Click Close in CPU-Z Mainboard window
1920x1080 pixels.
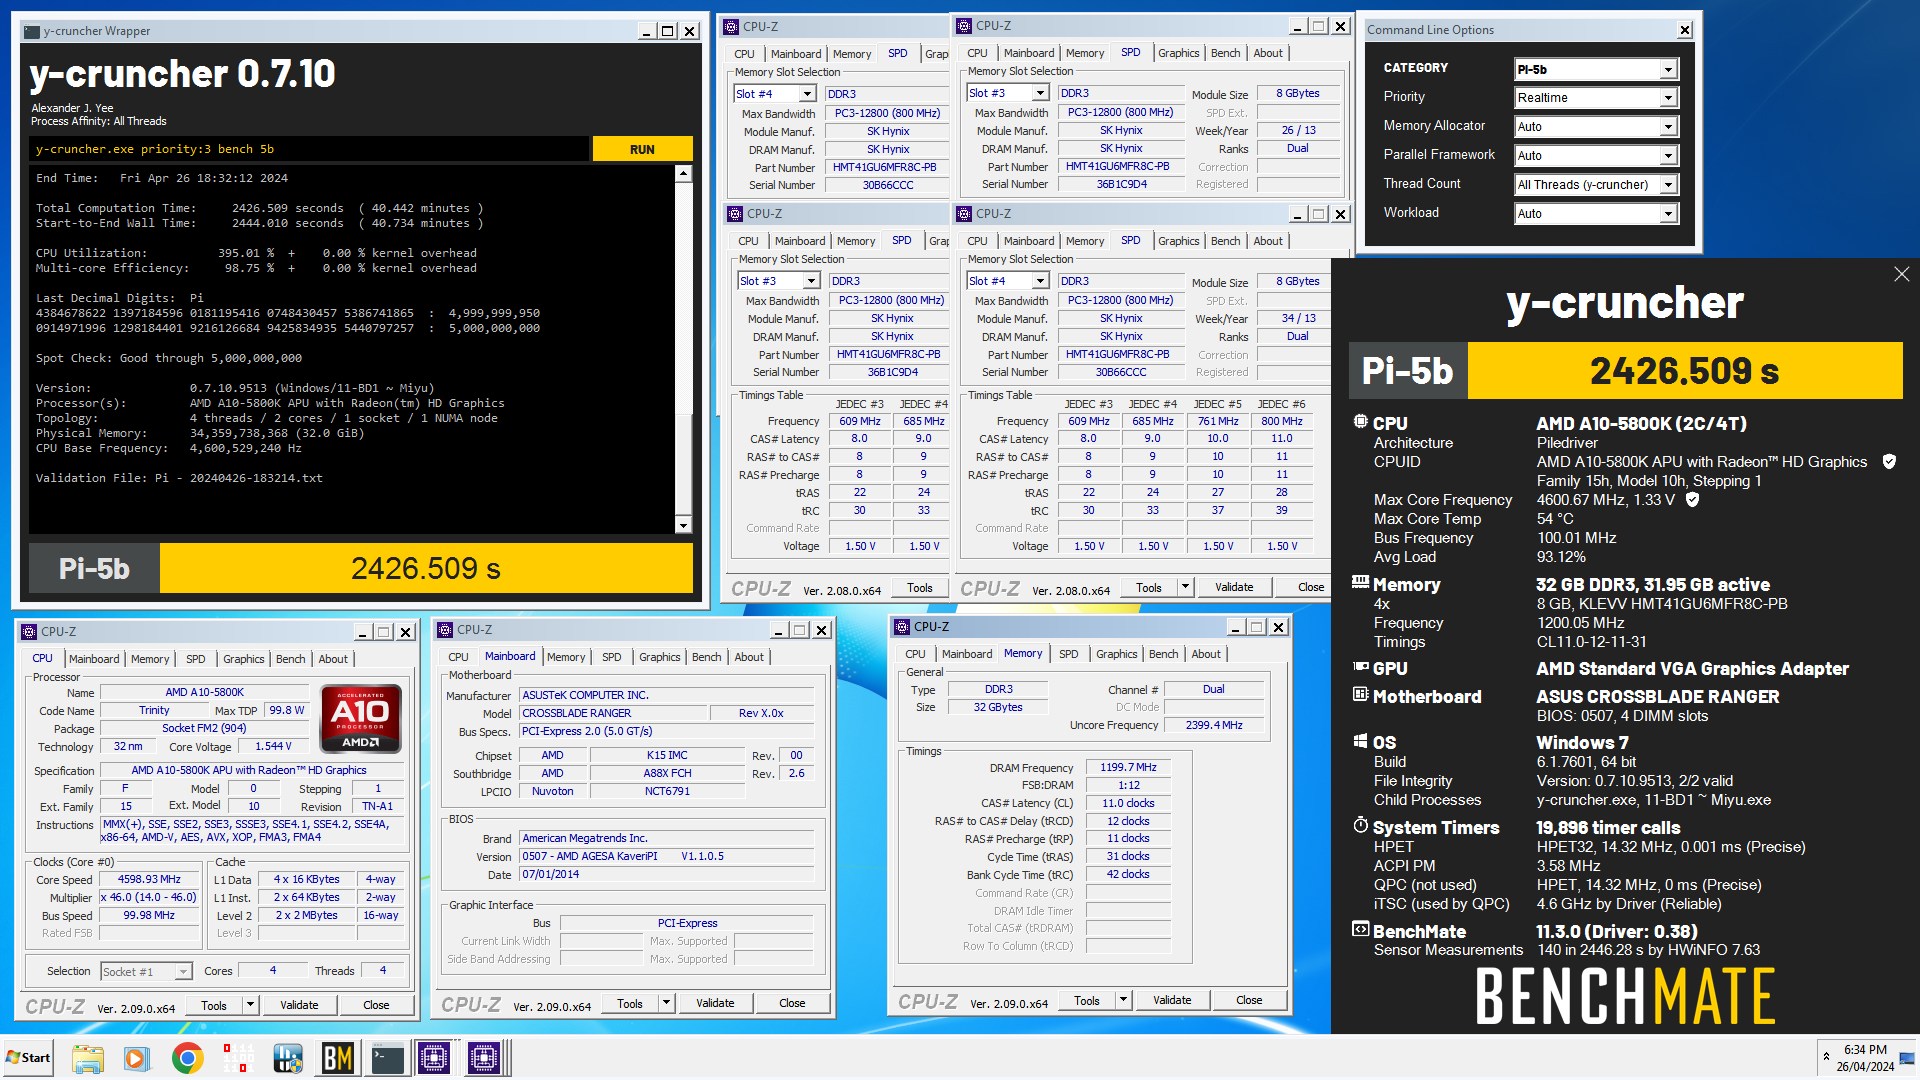point(792,1003)
